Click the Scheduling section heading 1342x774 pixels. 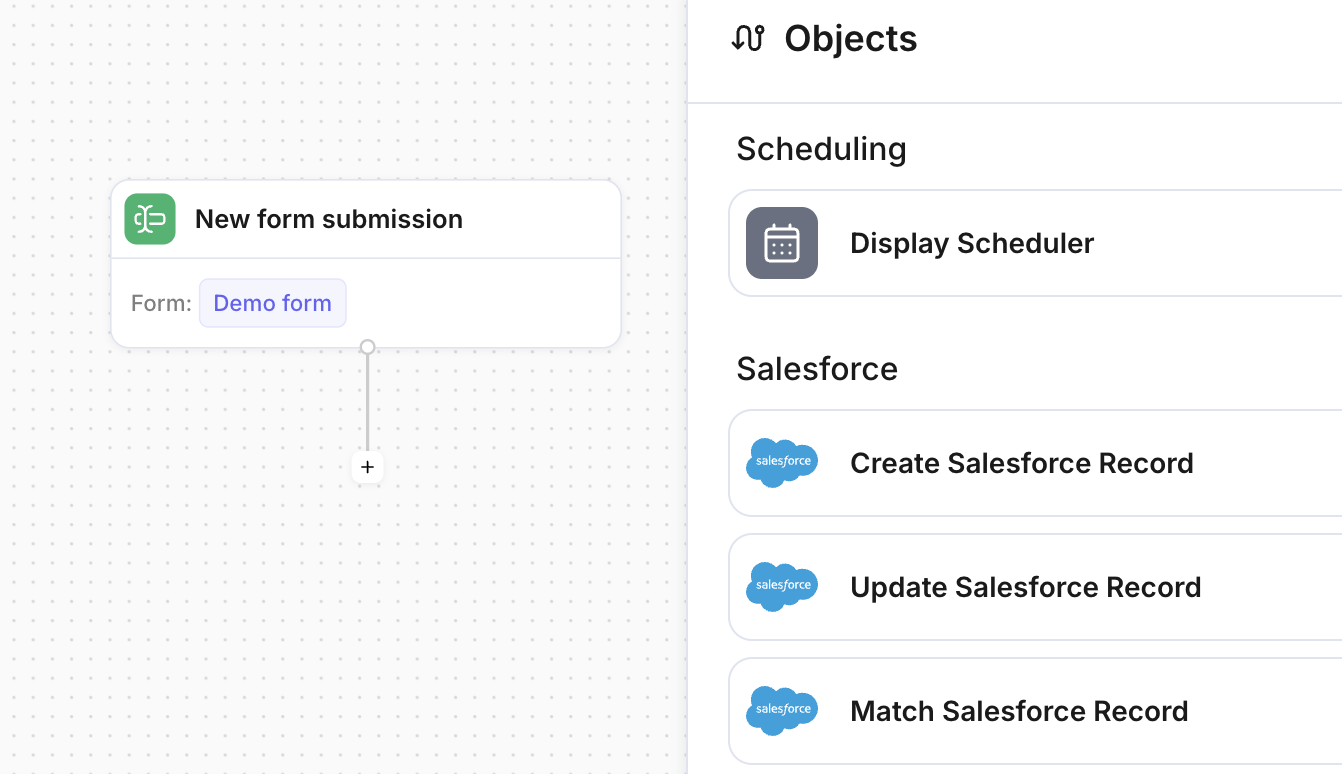(822, 148)
